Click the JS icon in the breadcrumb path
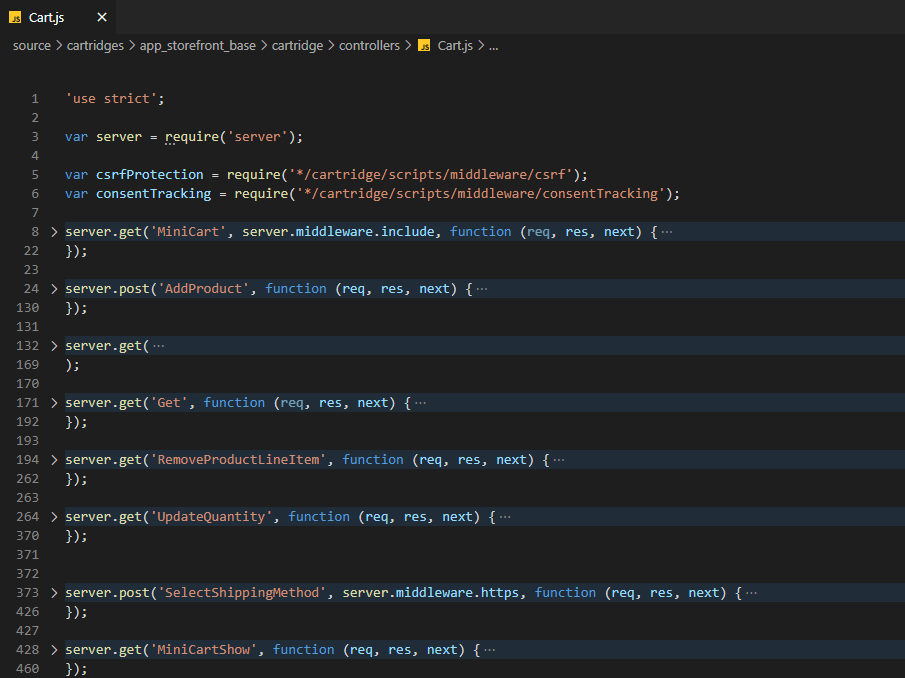The image size is (905, 678). point(424,46)
